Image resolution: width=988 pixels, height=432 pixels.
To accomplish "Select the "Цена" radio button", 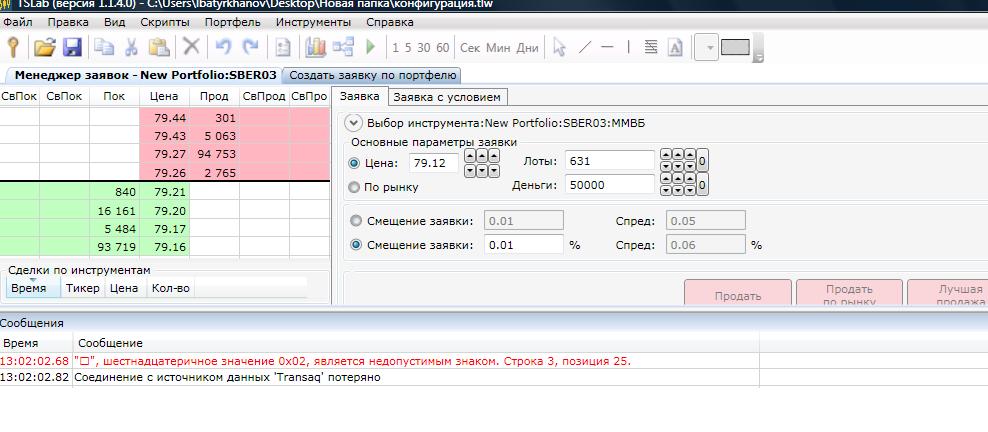I will (x=354, y=163).
